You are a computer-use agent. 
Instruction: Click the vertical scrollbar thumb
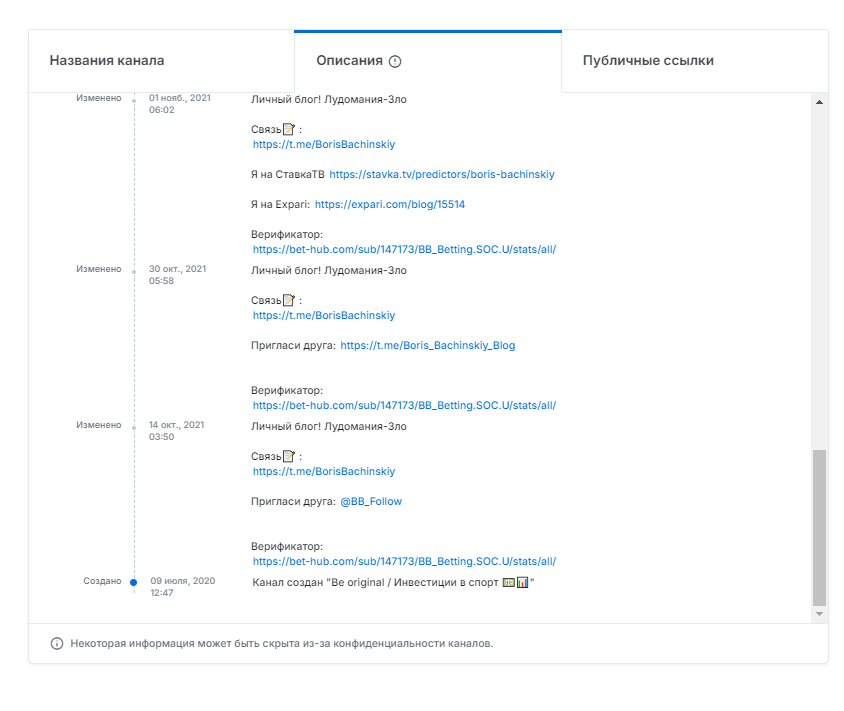click(x=820, y=525)
